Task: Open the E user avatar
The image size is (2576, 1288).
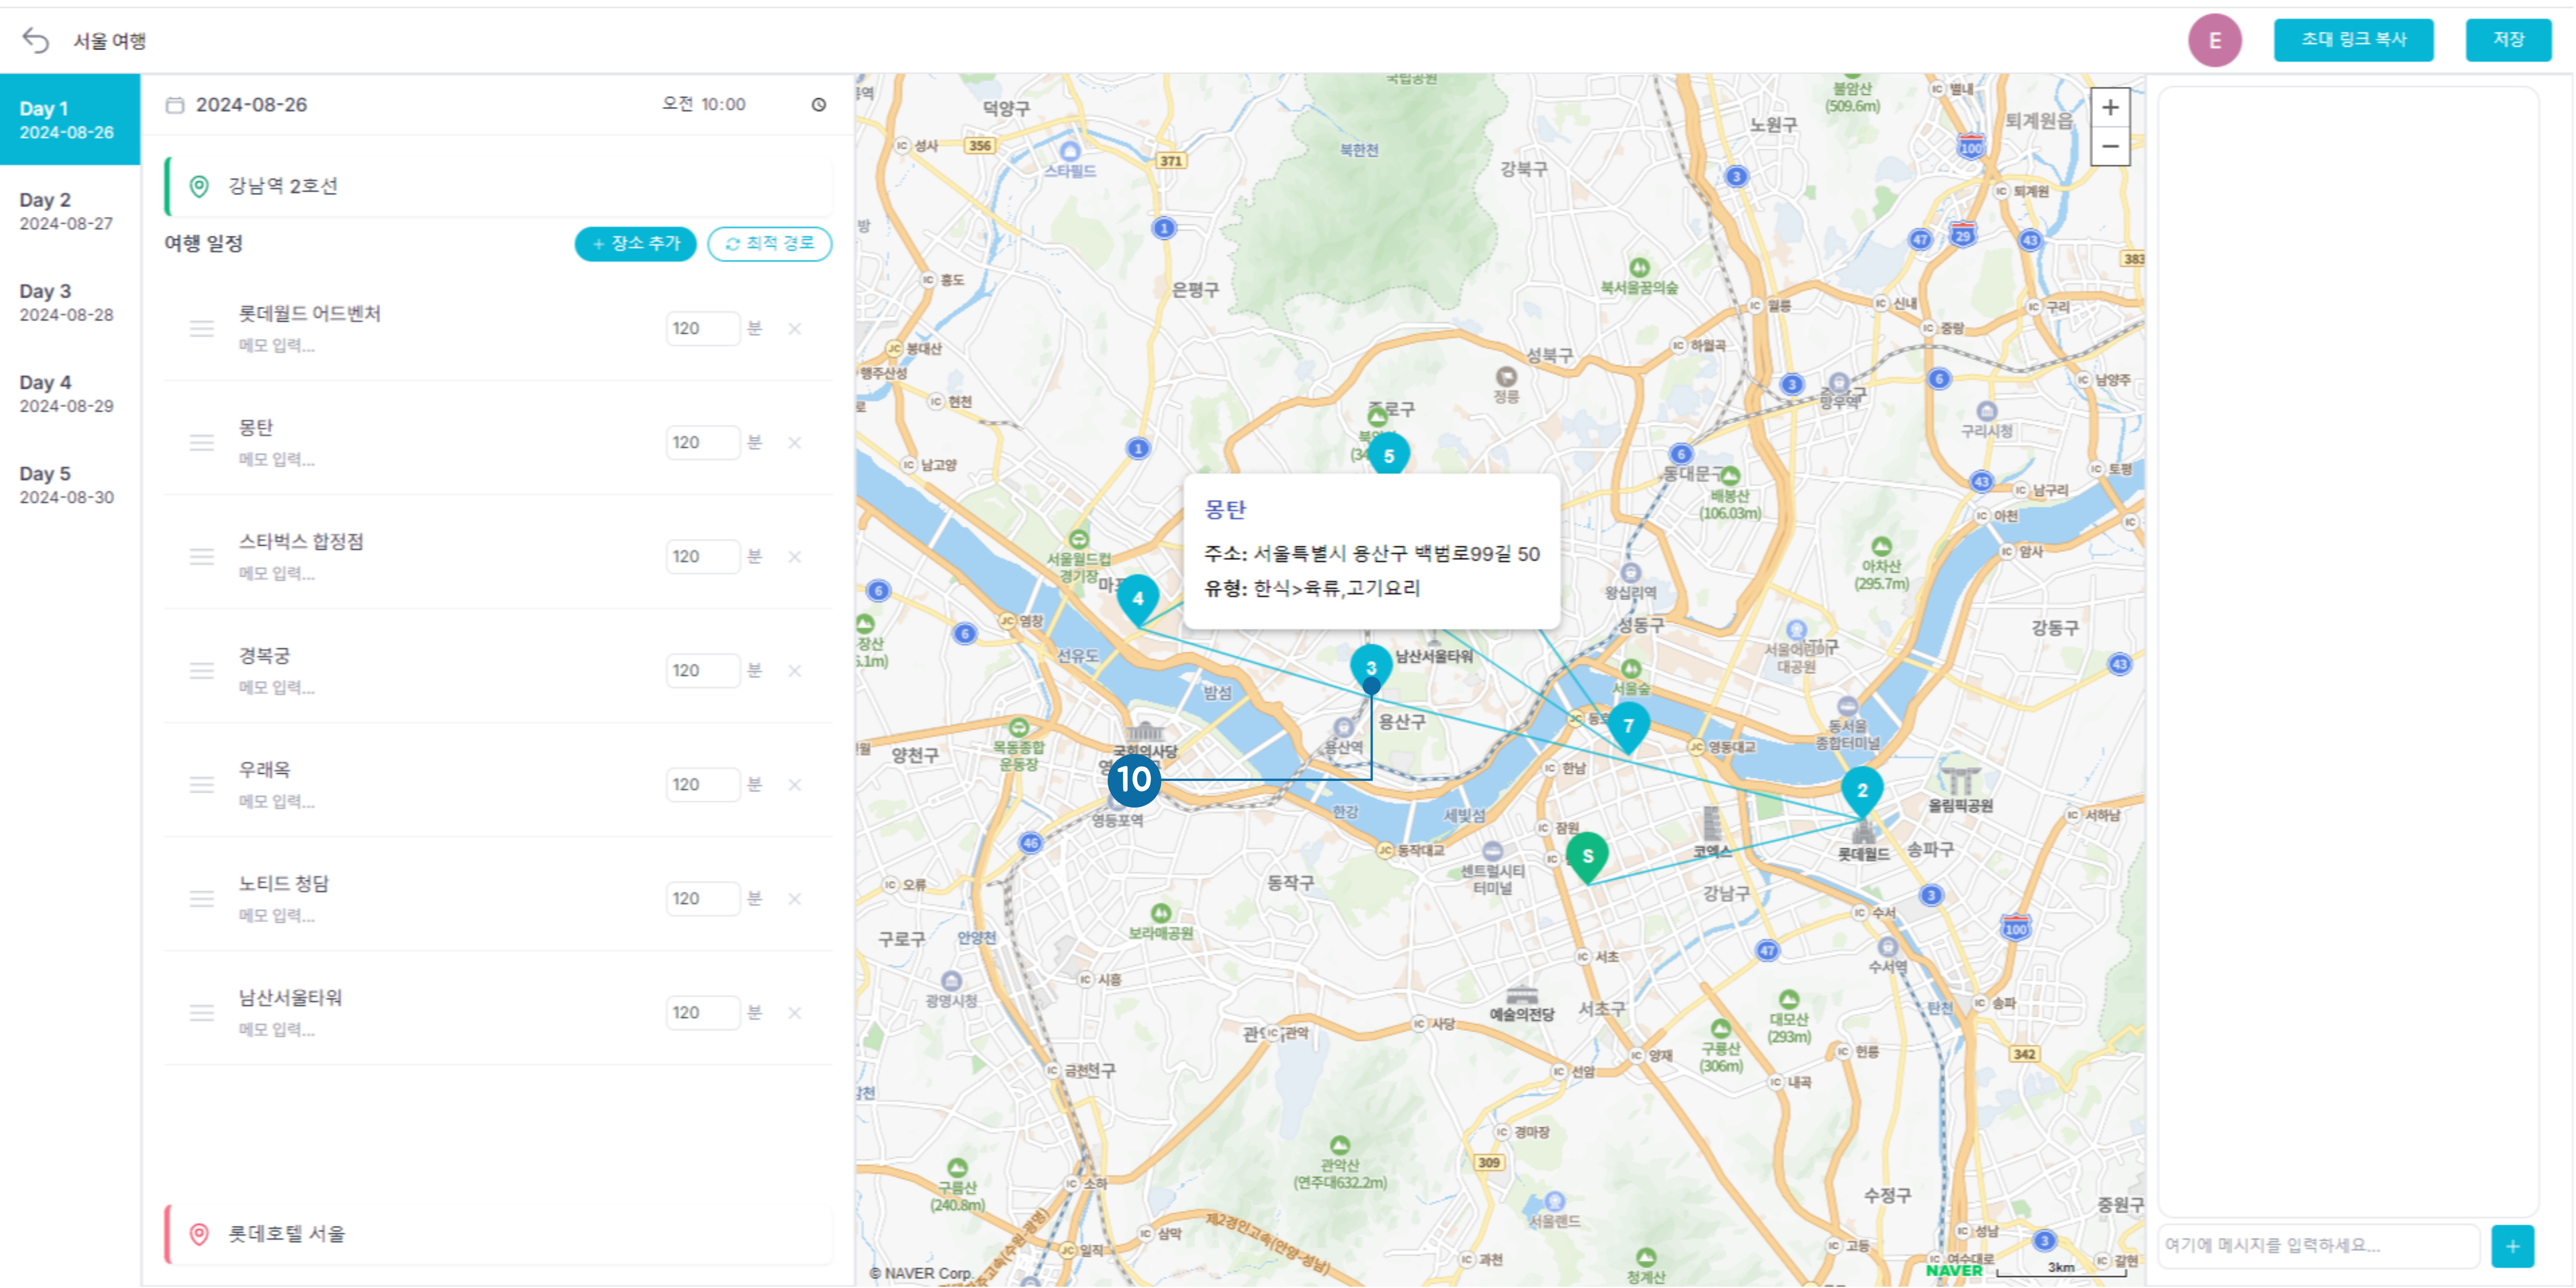Action: [x=2214, y=41]
